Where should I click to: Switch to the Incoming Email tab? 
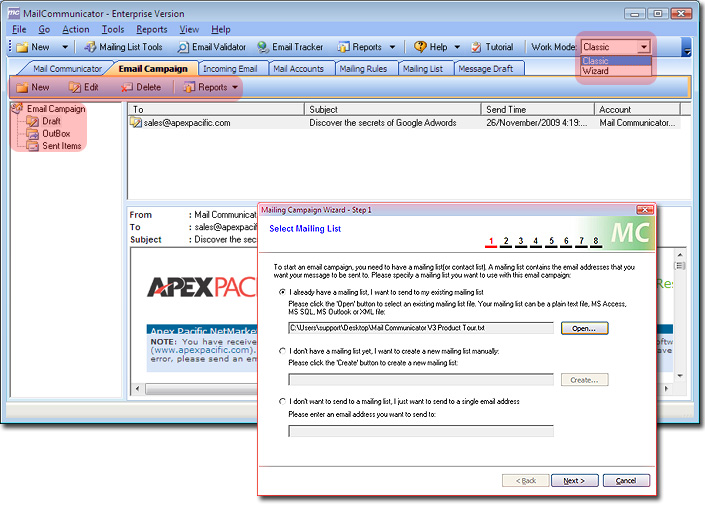click(x=230, y=69)
